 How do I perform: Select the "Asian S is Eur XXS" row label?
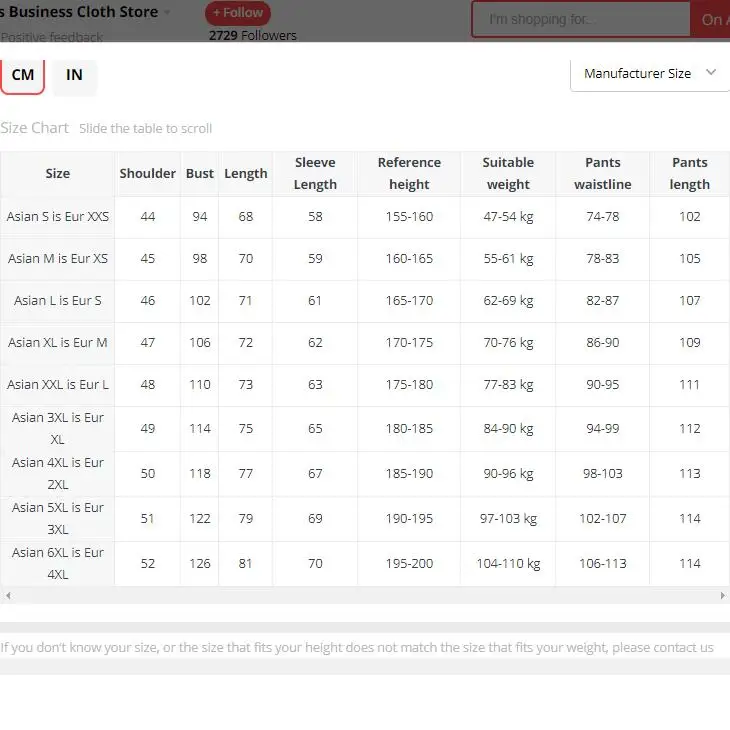tap(58, 217)
